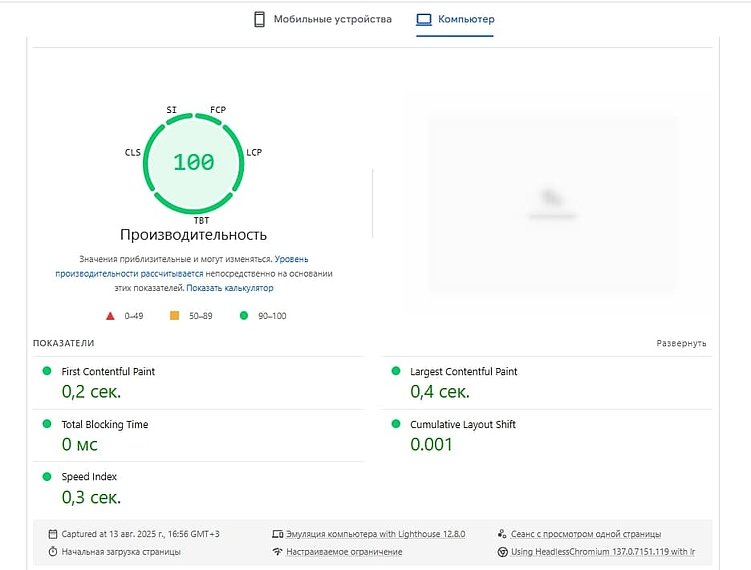Click the Эмуляция компьютера with Lighthouse link
The height and width of the screenshot is (570, 751).
(x=375, y=534)
